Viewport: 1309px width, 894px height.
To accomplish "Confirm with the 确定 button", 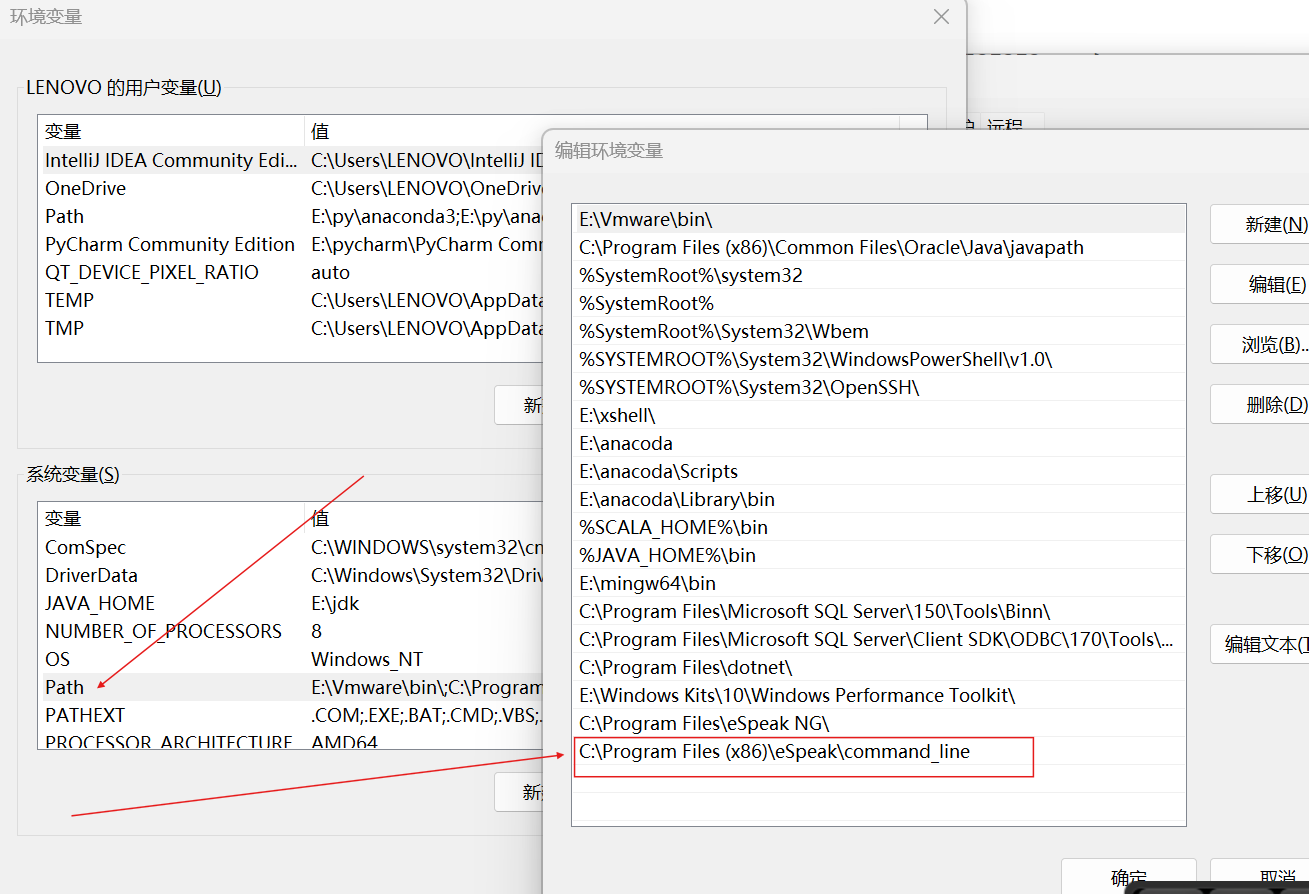I will click(1129, 878).
